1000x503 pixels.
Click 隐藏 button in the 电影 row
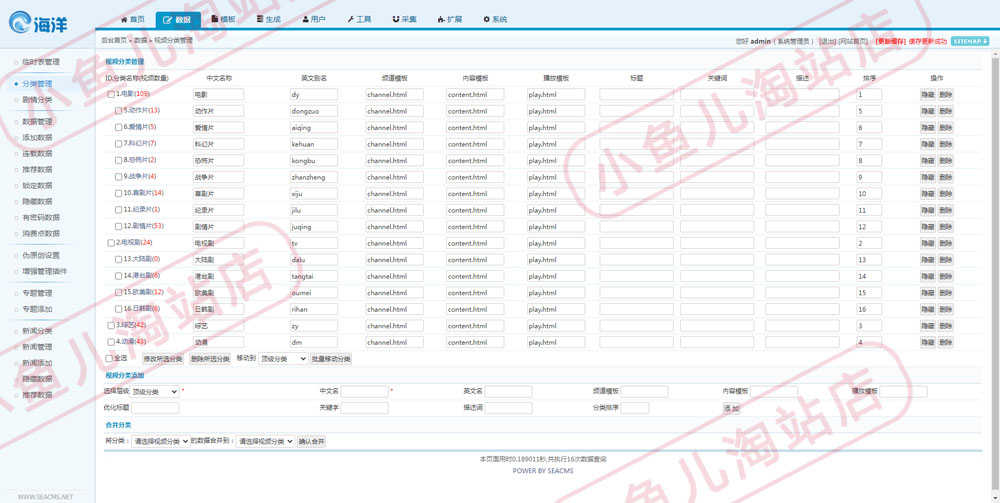coord(927,94)
